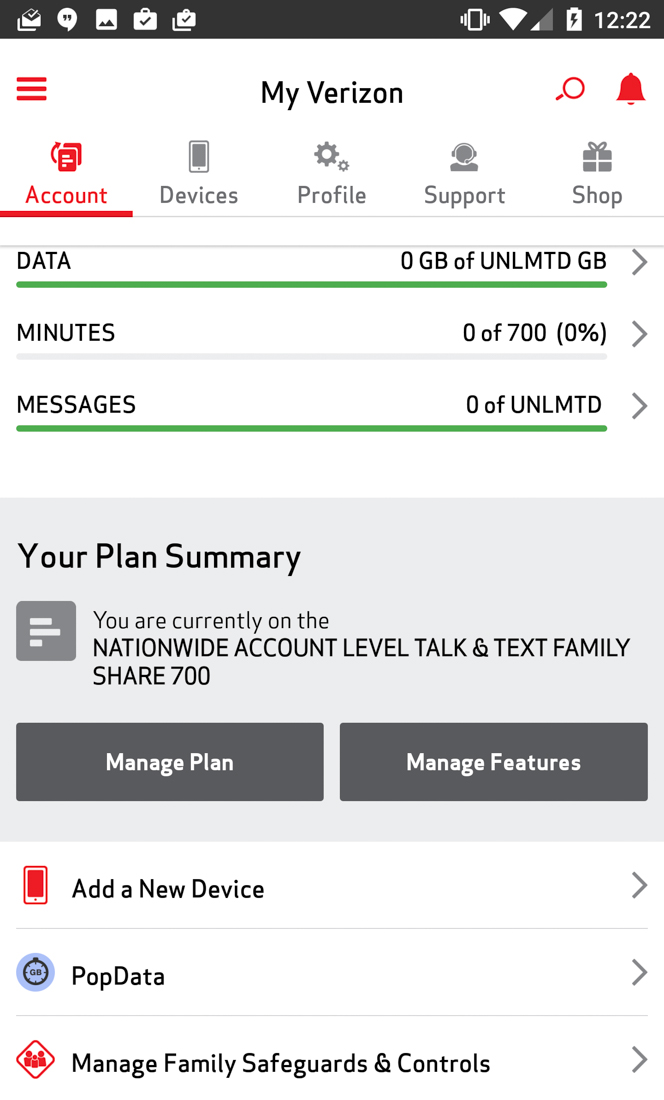
Task: Expand the MINUTES usage chevron
Action: point(639,334)
